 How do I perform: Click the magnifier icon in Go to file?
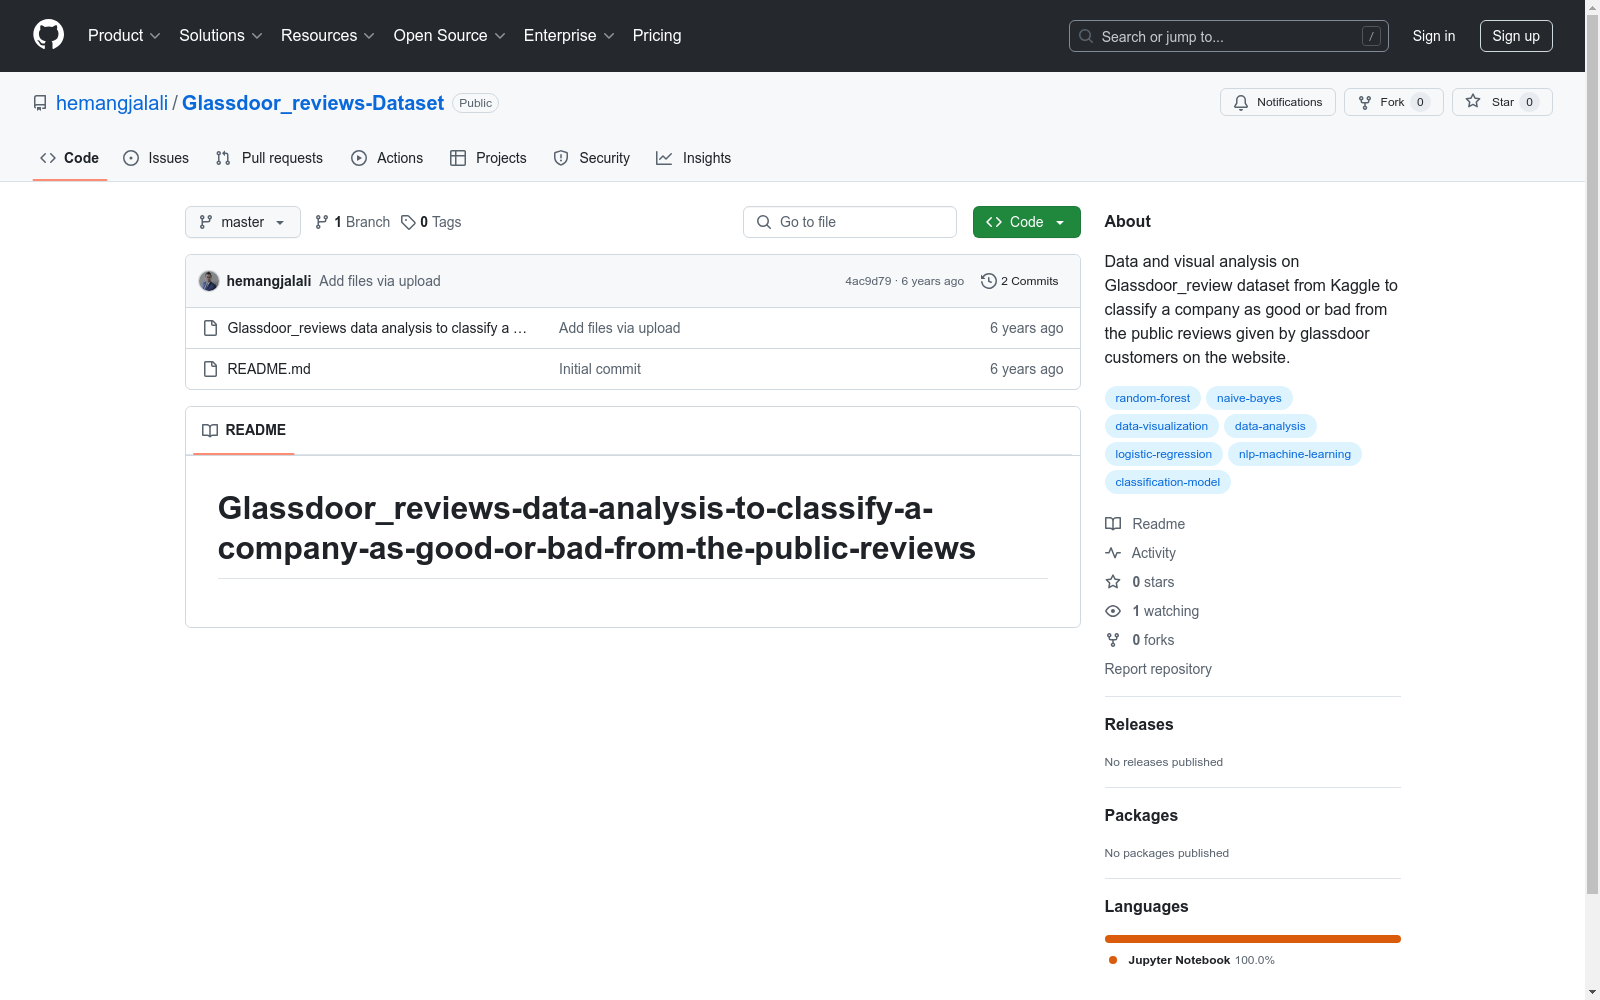pyautogui.click(x=764, y=222)
